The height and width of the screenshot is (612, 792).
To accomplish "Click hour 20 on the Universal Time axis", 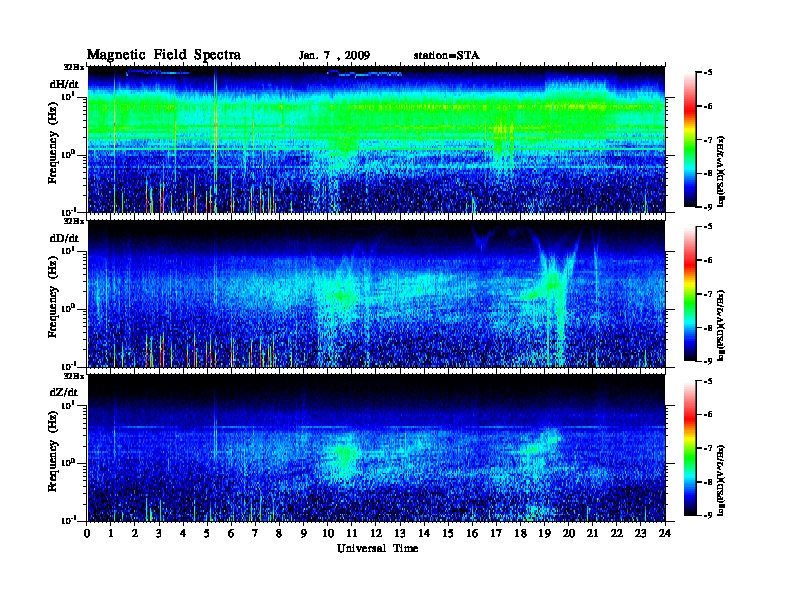I will (569, 533).
